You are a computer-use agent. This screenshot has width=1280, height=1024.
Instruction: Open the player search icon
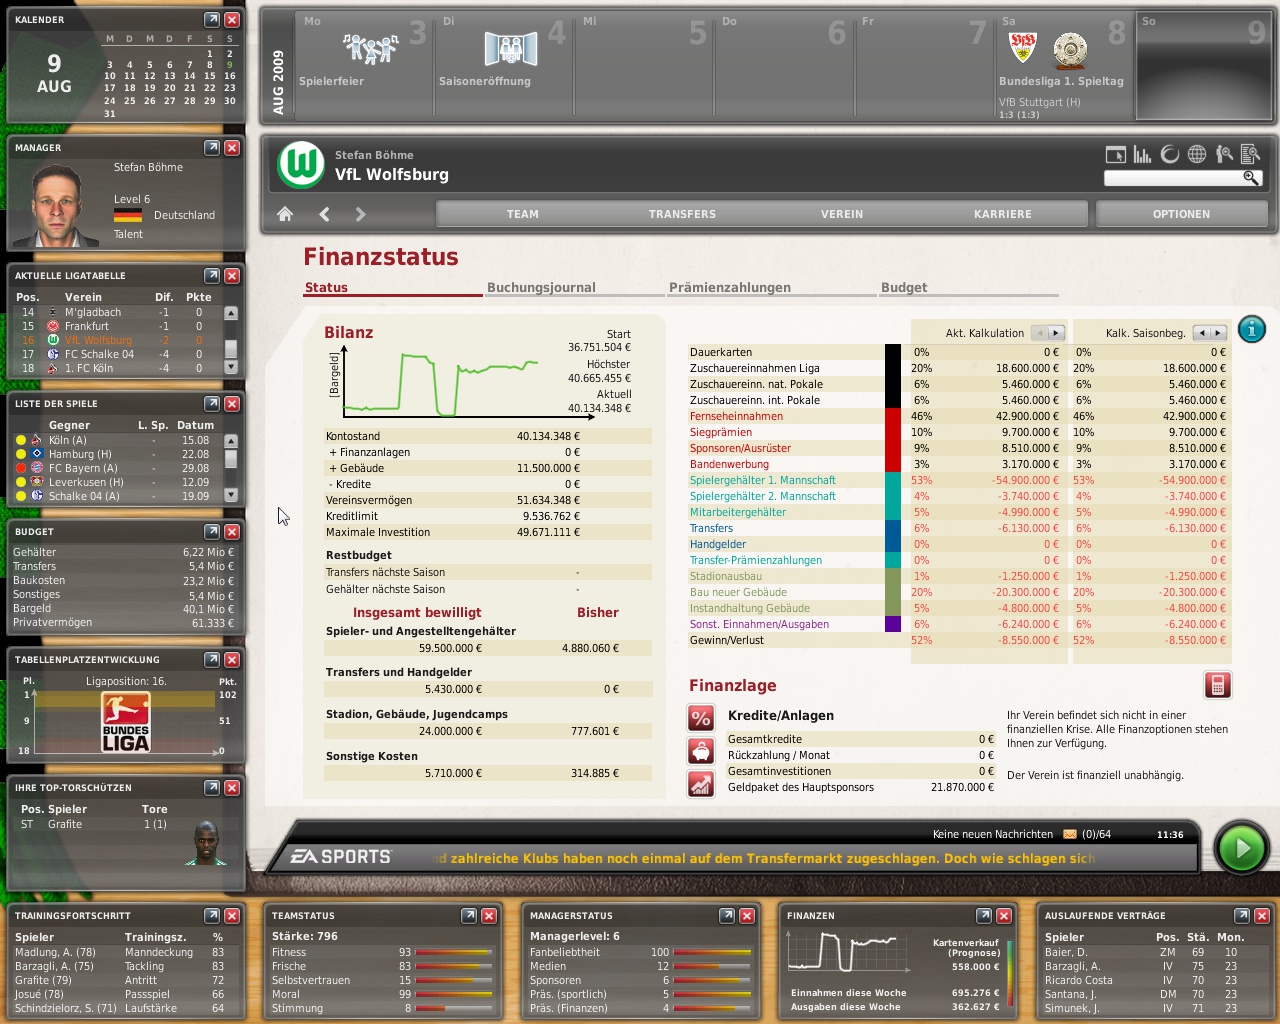(1224, 154)
